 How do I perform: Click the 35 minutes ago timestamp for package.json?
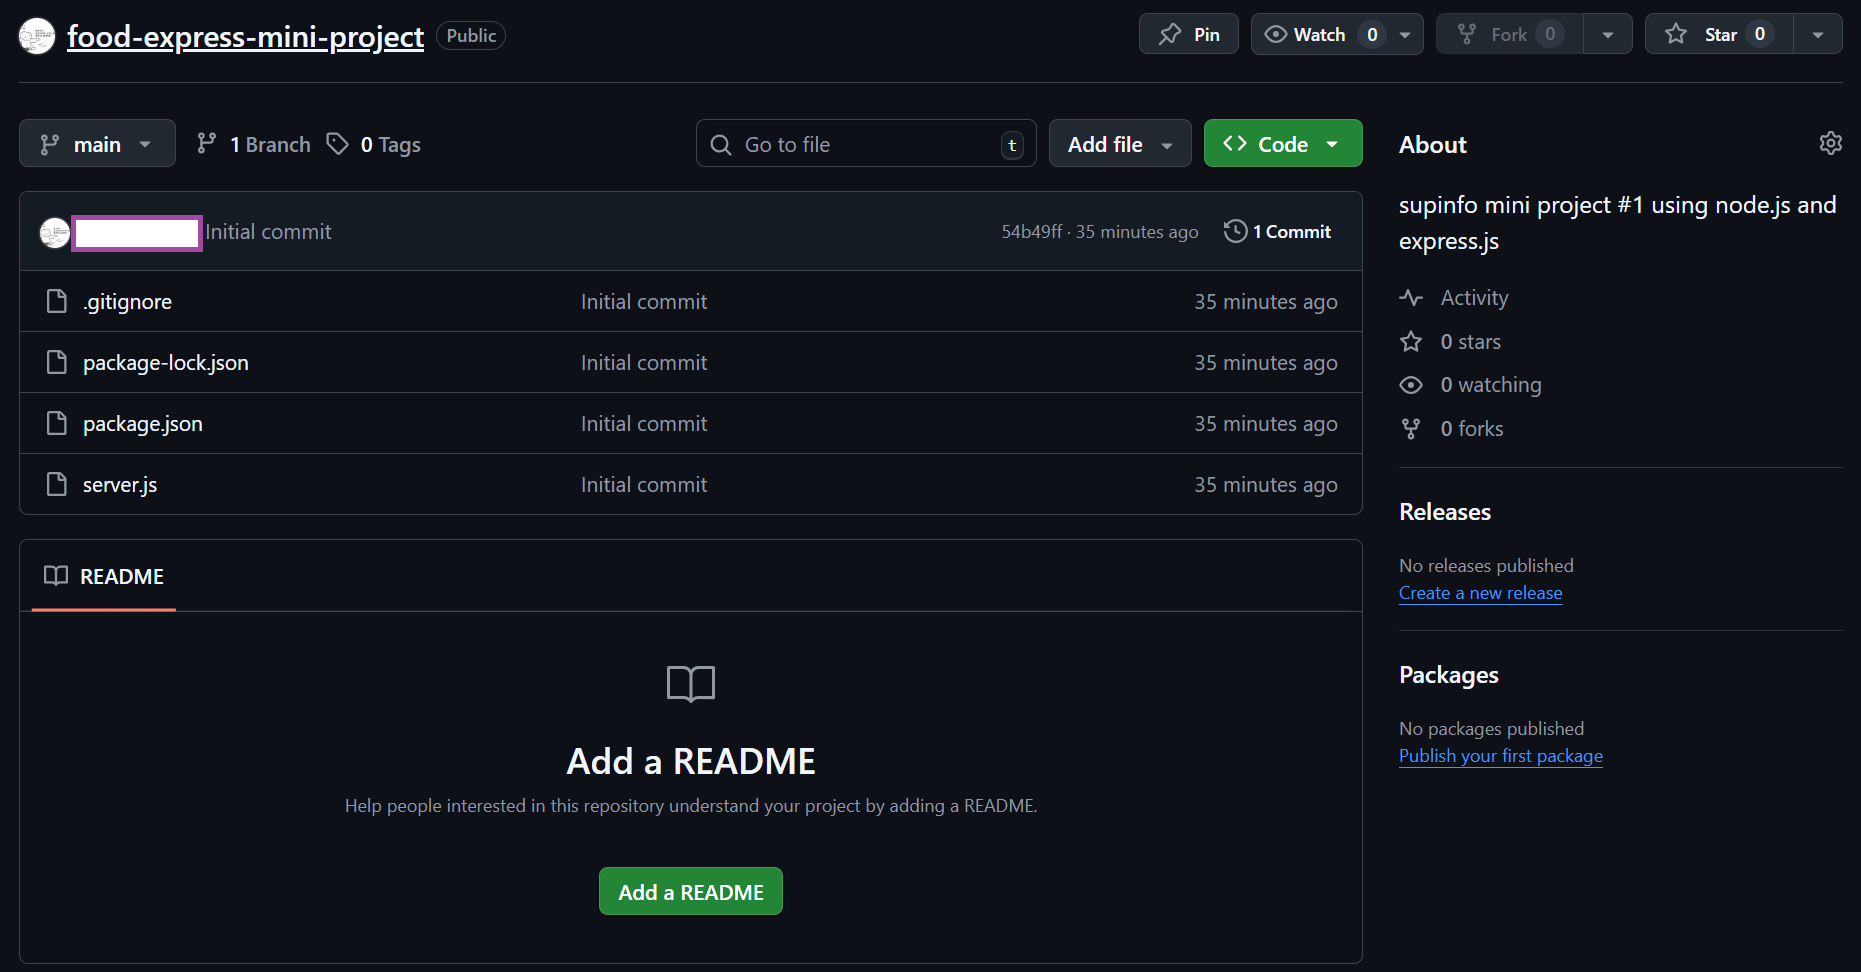(x=1266, y=424)
